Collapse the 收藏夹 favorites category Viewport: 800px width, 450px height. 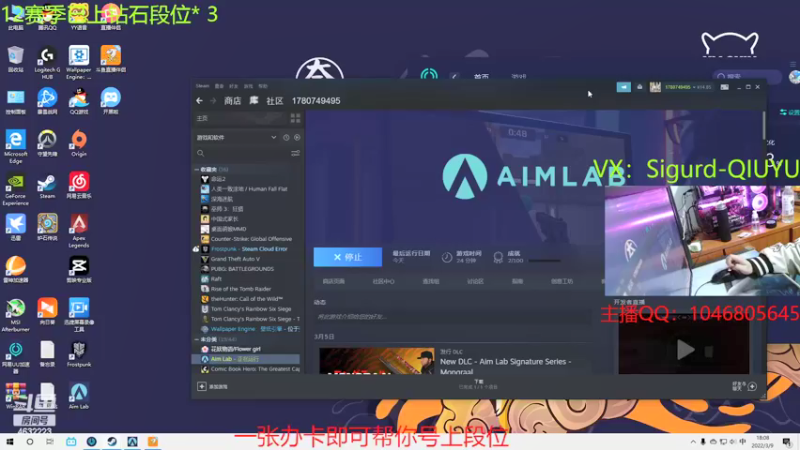196,169
